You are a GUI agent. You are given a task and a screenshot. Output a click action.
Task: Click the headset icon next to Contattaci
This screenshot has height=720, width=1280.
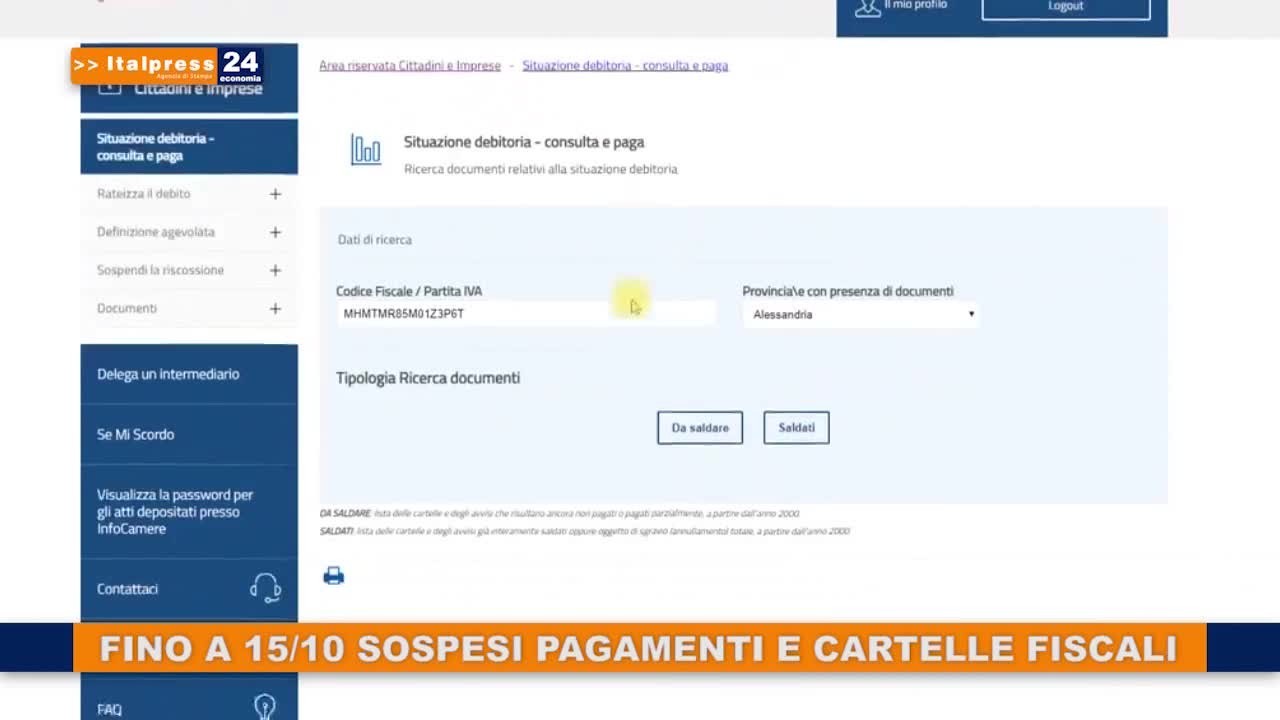(265, 588)
